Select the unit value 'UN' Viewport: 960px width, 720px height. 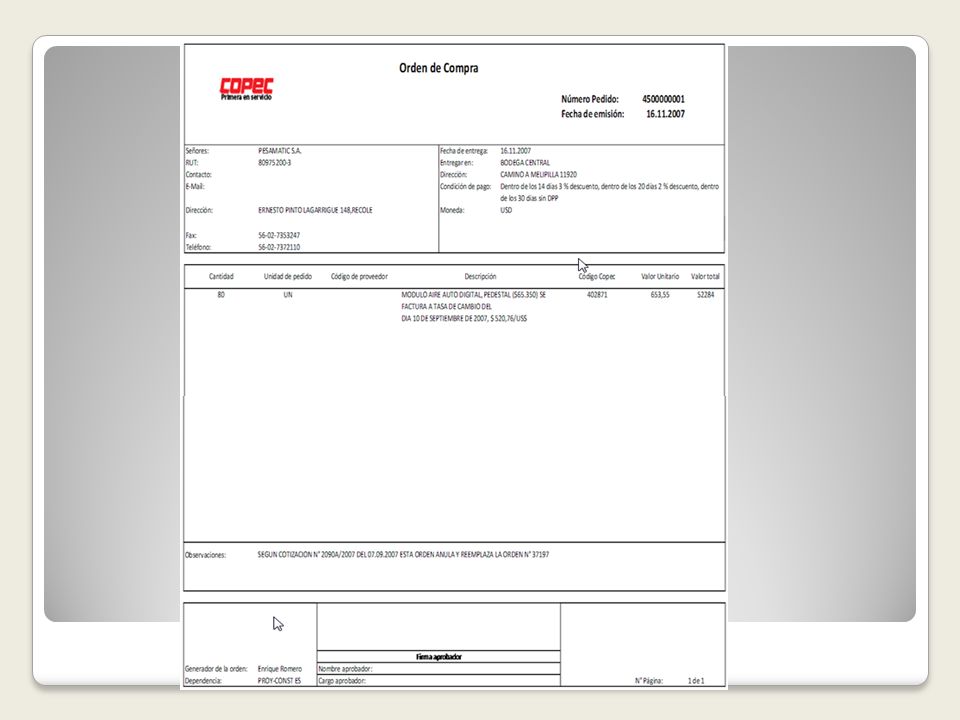288,294
